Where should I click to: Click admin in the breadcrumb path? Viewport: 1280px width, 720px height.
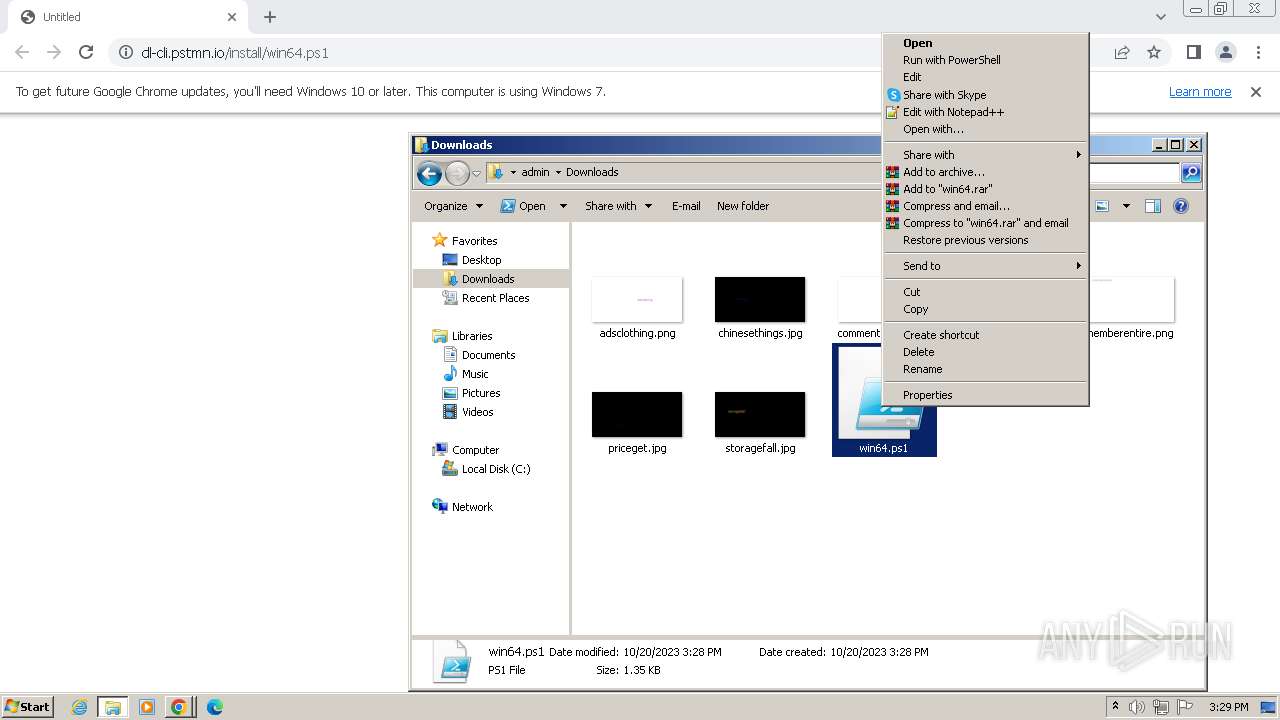(x=535, y=172)
